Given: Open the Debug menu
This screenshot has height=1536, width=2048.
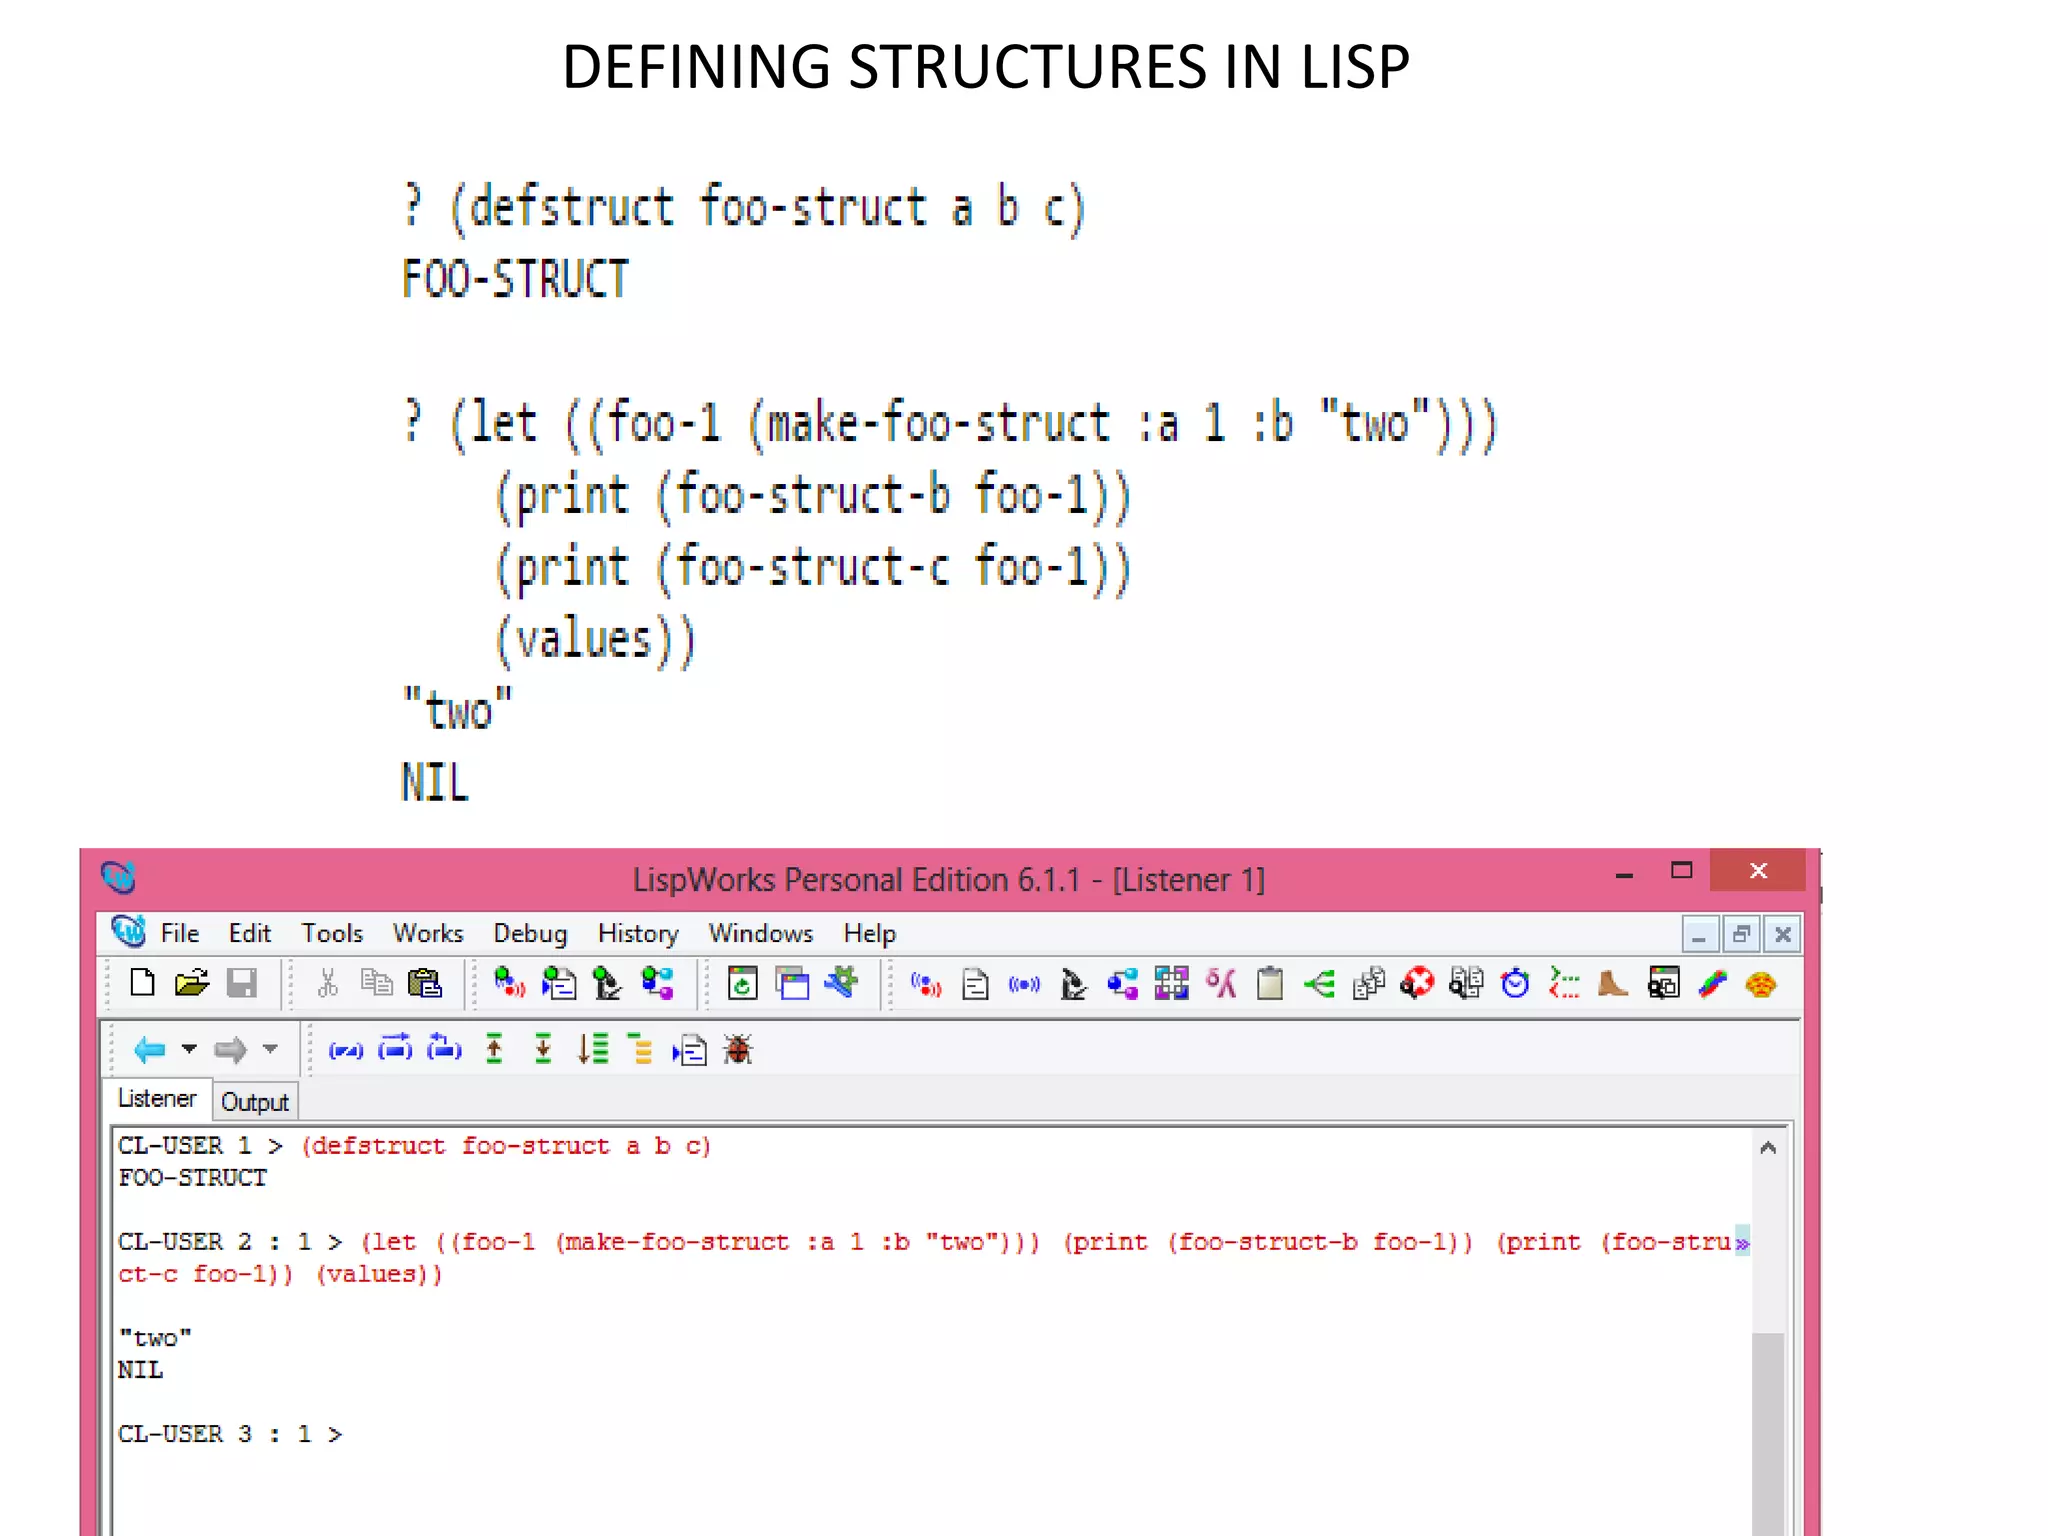Looking at the screenshot, I should coord(530,933).
